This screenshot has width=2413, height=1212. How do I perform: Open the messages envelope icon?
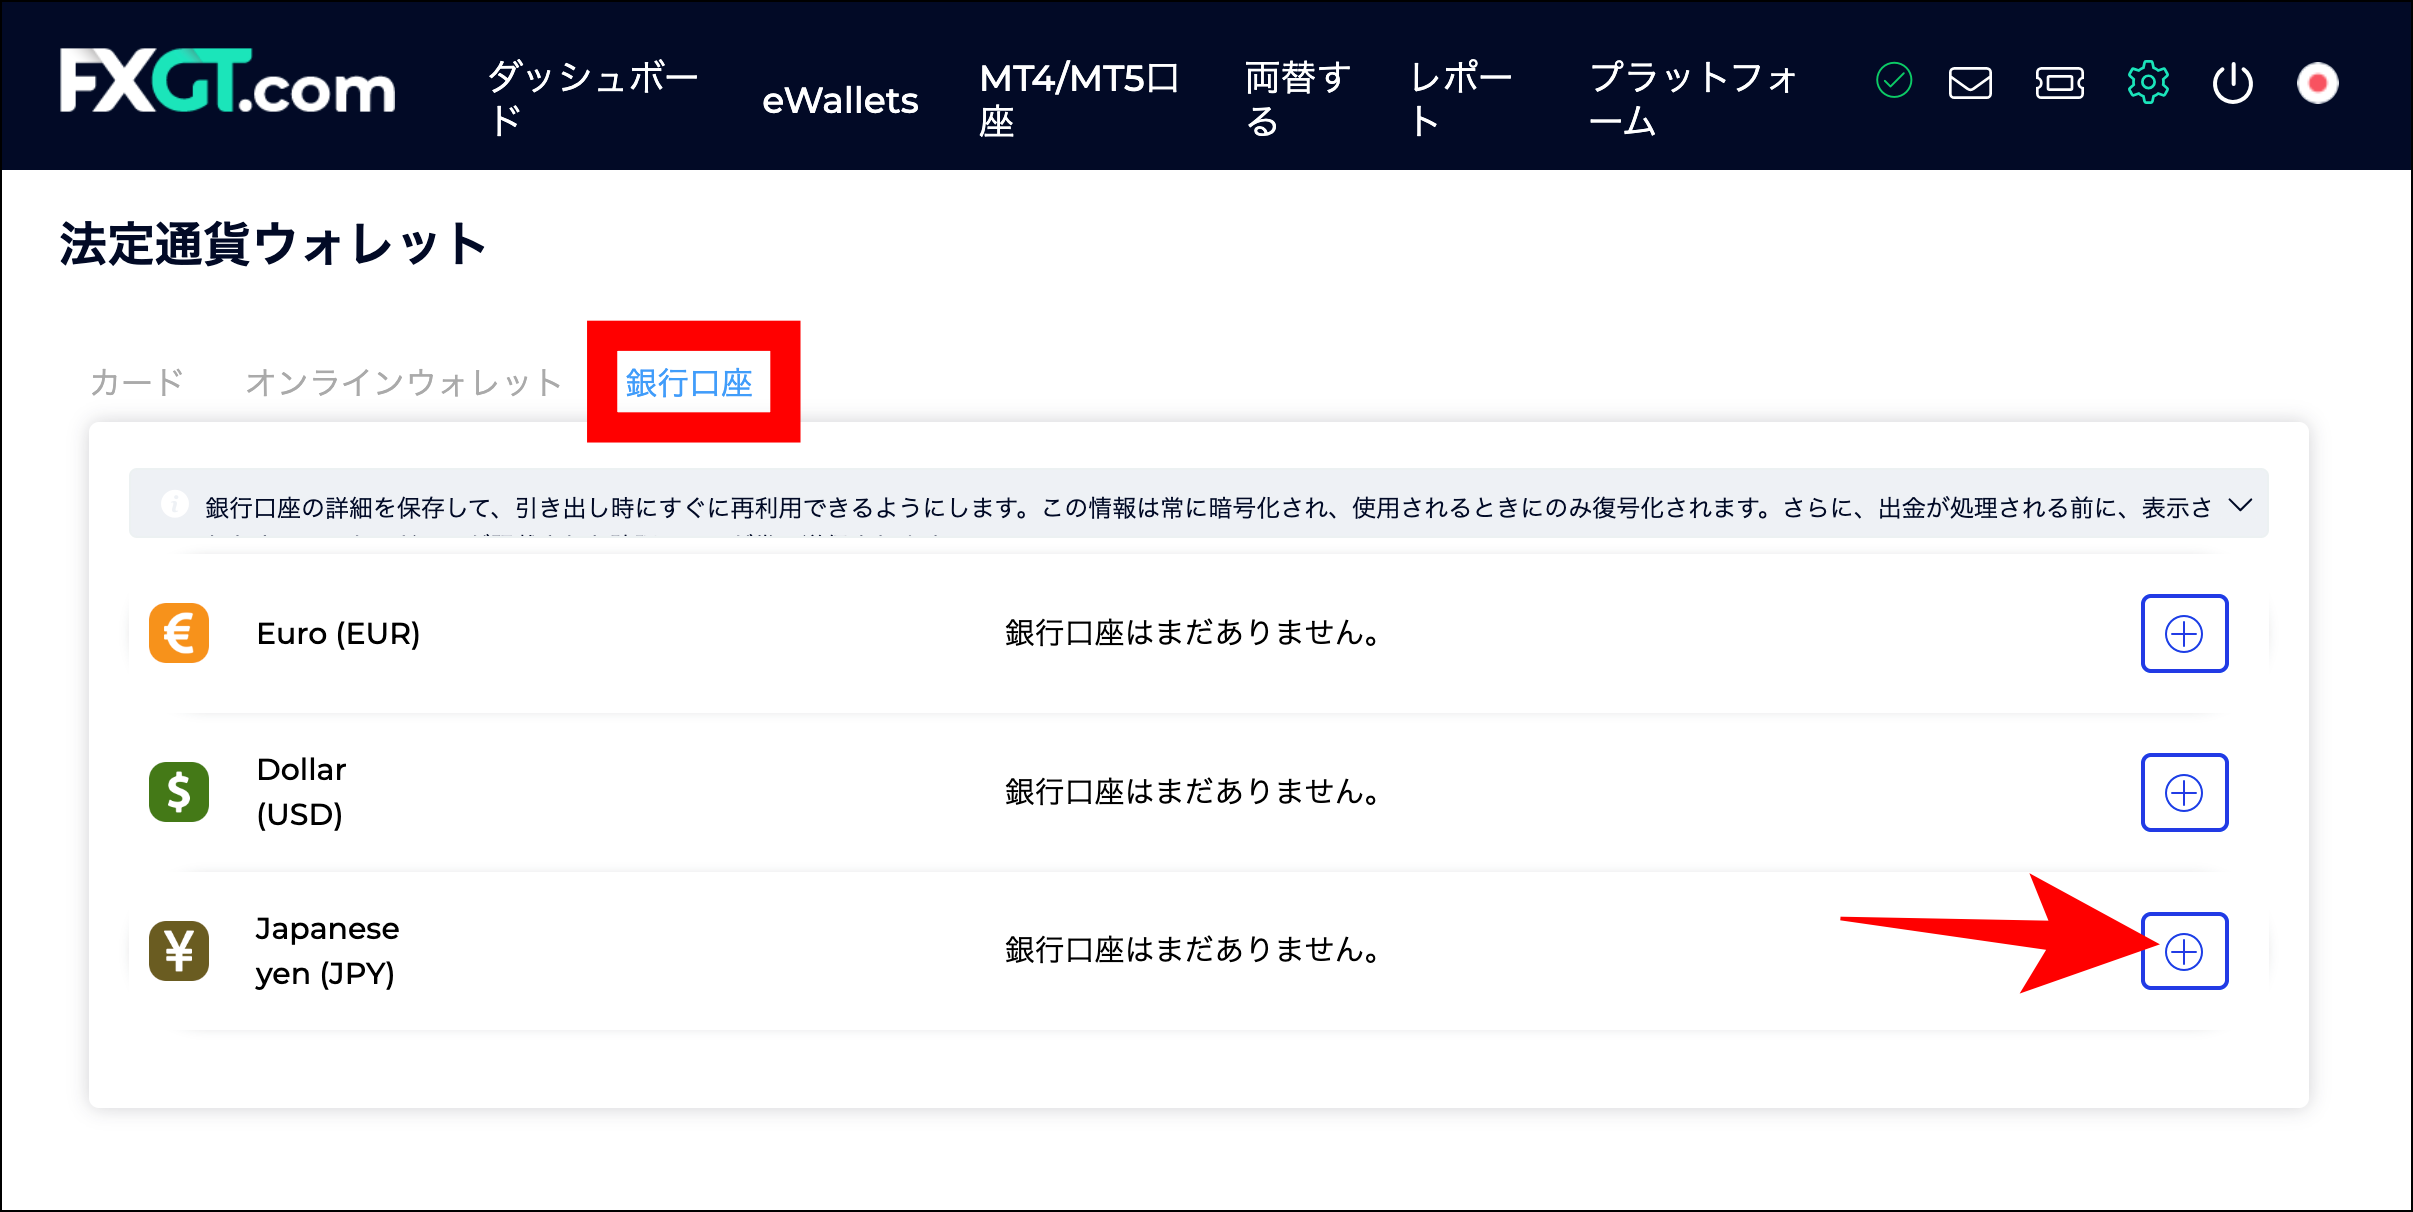[x=1968, y=84]
